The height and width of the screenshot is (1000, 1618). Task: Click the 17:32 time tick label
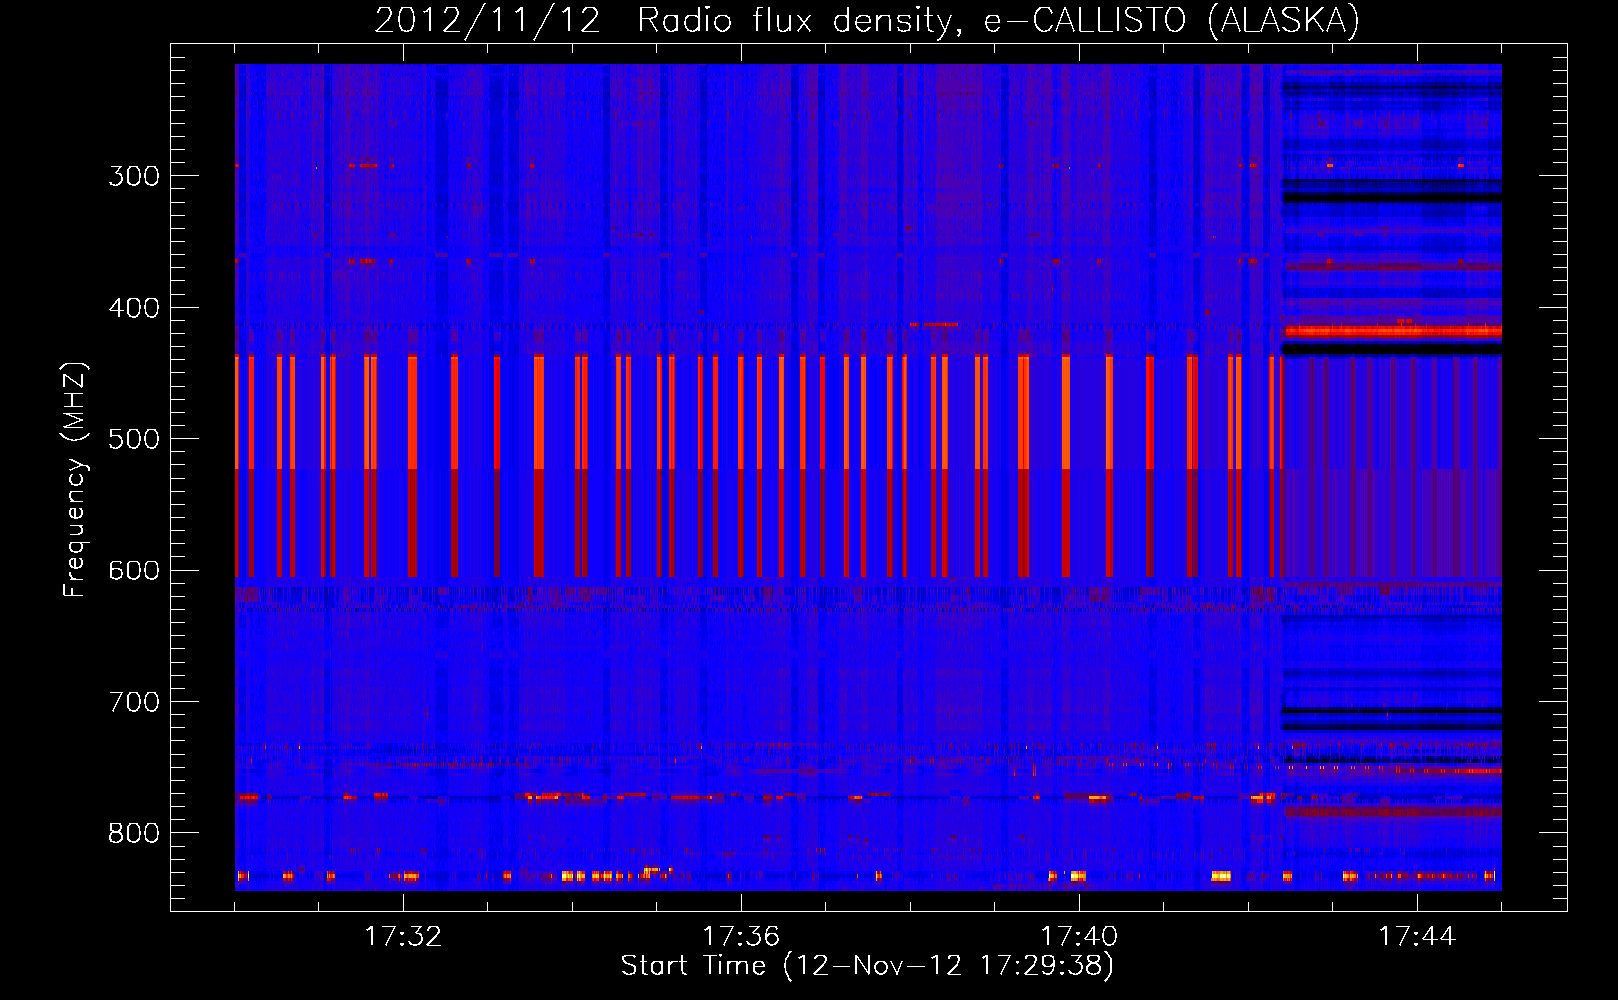click(x=403, y=936)
